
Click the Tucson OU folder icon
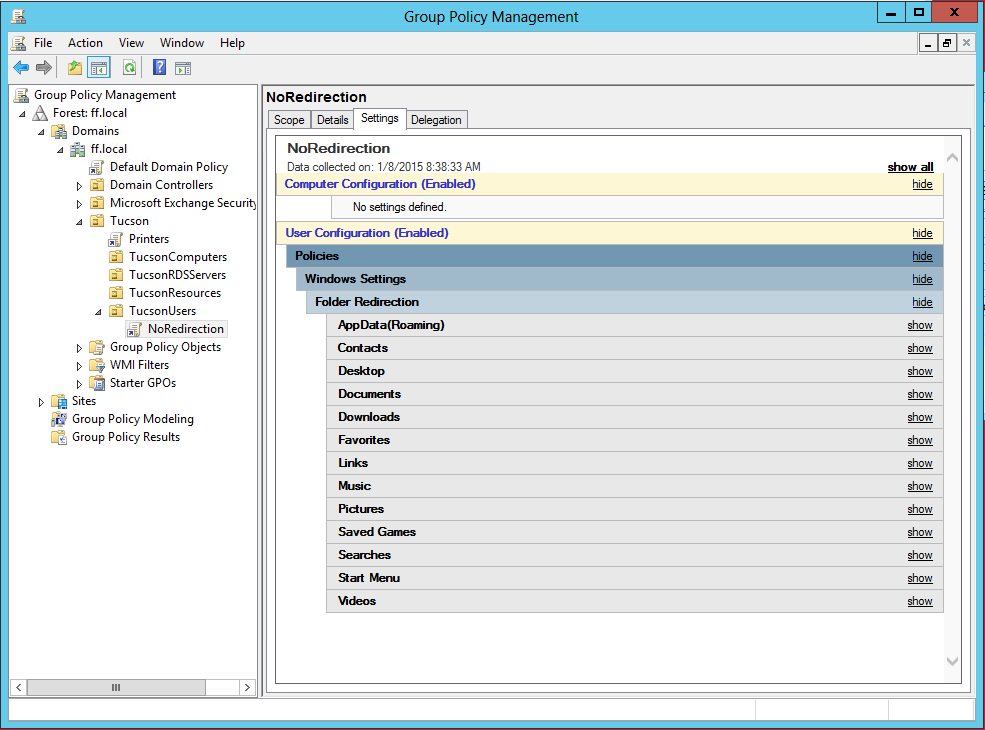[97, 221]
